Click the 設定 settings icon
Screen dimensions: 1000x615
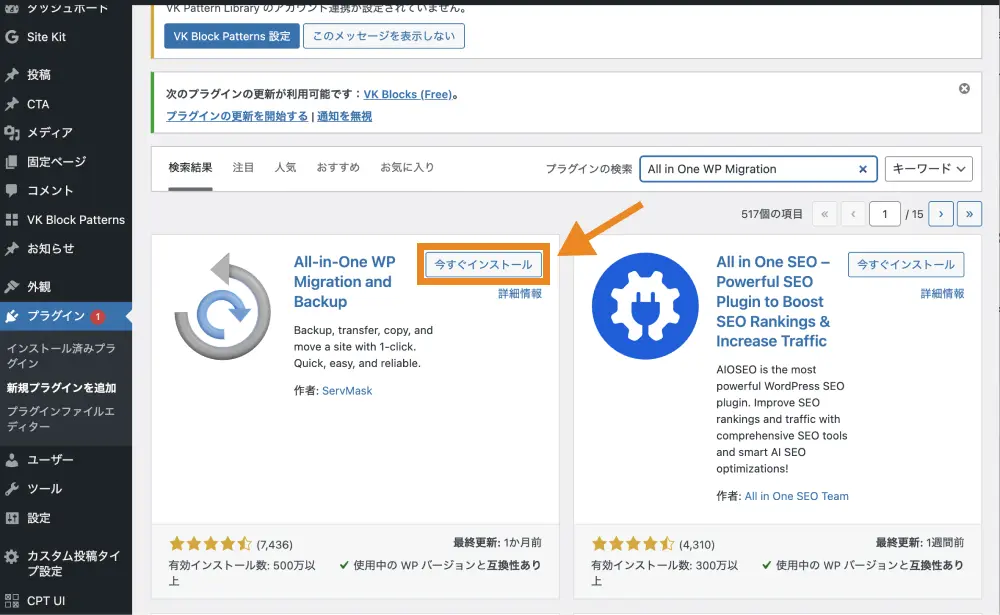pyautogui.click(x=12, y=518)
